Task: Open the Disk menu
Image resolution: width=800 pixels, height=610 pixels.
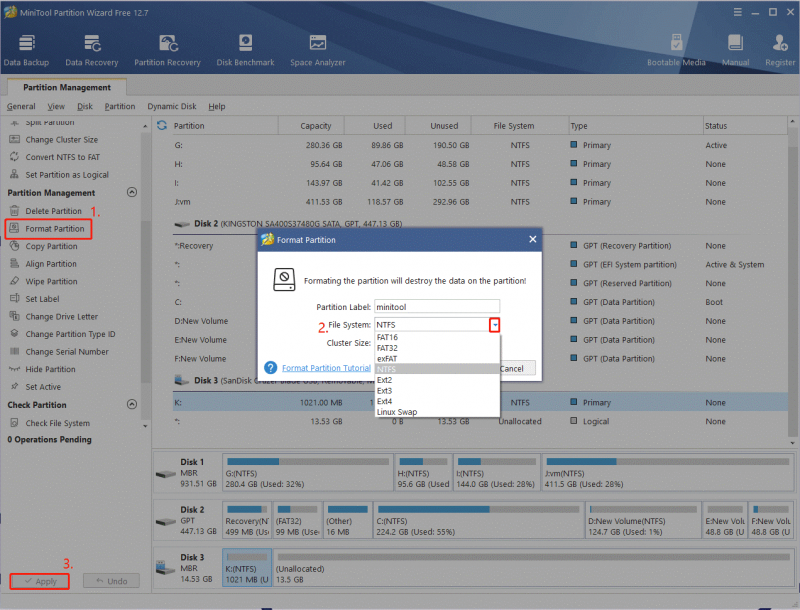Action: click(x=85, y=106)
